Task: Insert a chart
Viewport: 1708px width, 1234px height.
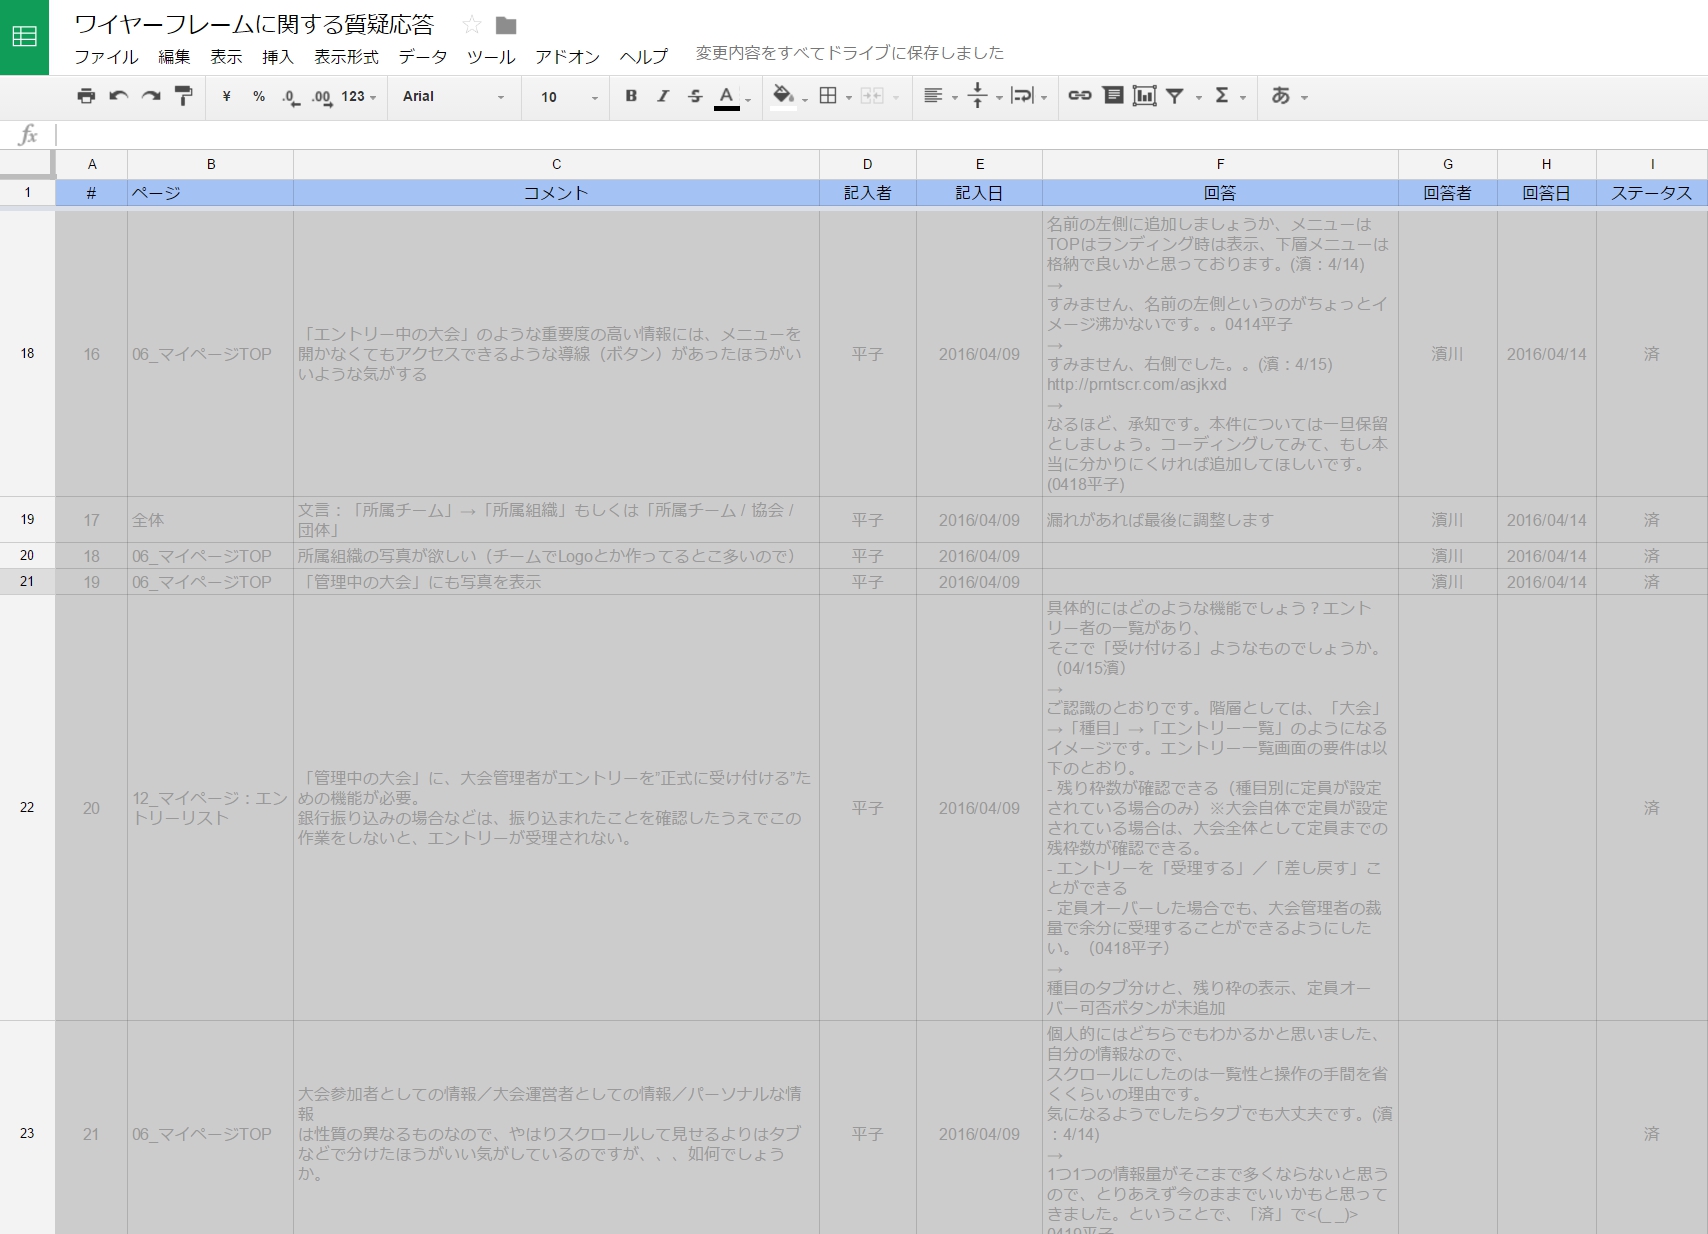Action: (x=1145, y=96)
